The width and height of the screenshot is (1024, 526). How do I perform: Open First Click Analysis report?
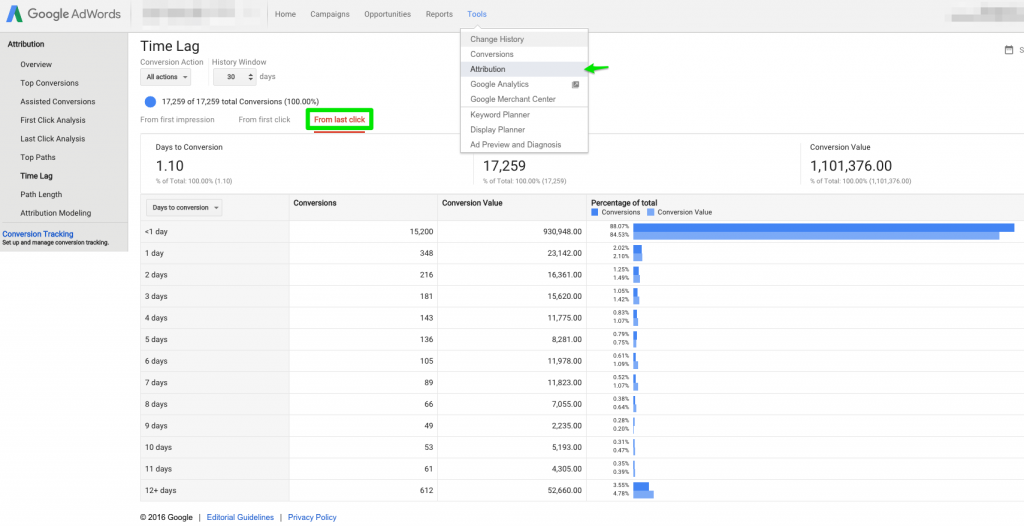pyautogui.click(x=53, y=120)
